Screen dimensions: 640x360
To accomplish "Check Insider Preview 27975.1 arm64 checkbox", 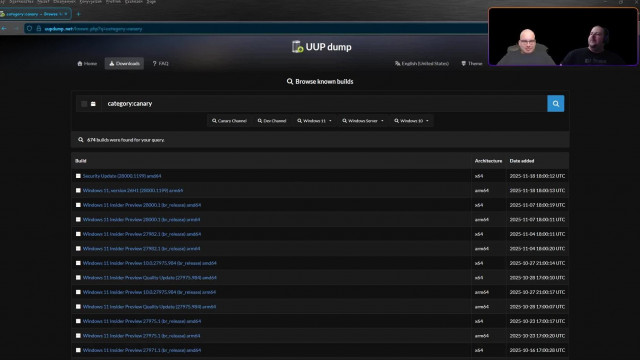I will tap(78, 336).
